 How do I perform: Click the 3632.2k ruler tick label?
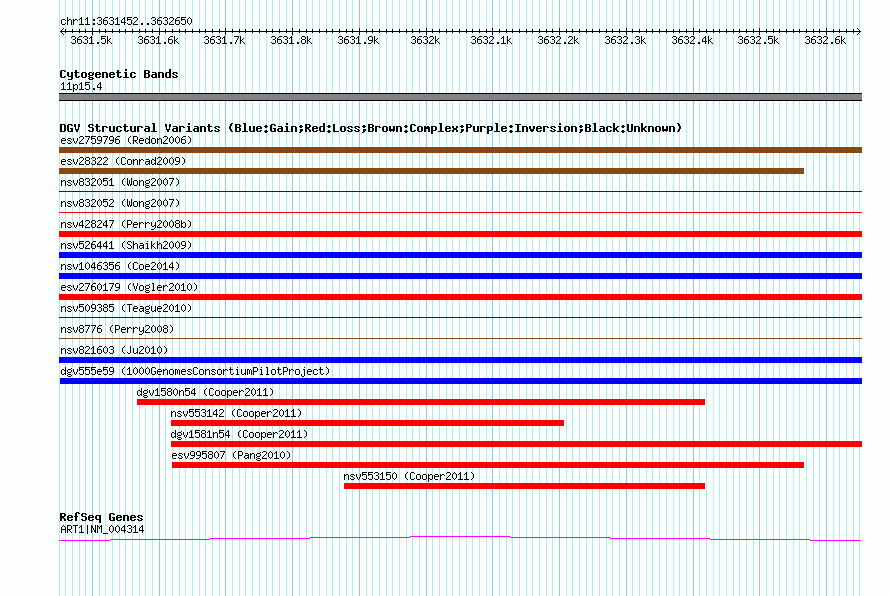click(558, 40)
